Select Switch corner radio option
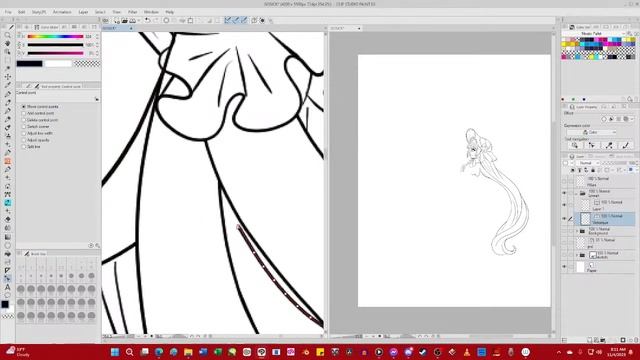This screenshot has height=360, width=640. (x=24, y=127)
